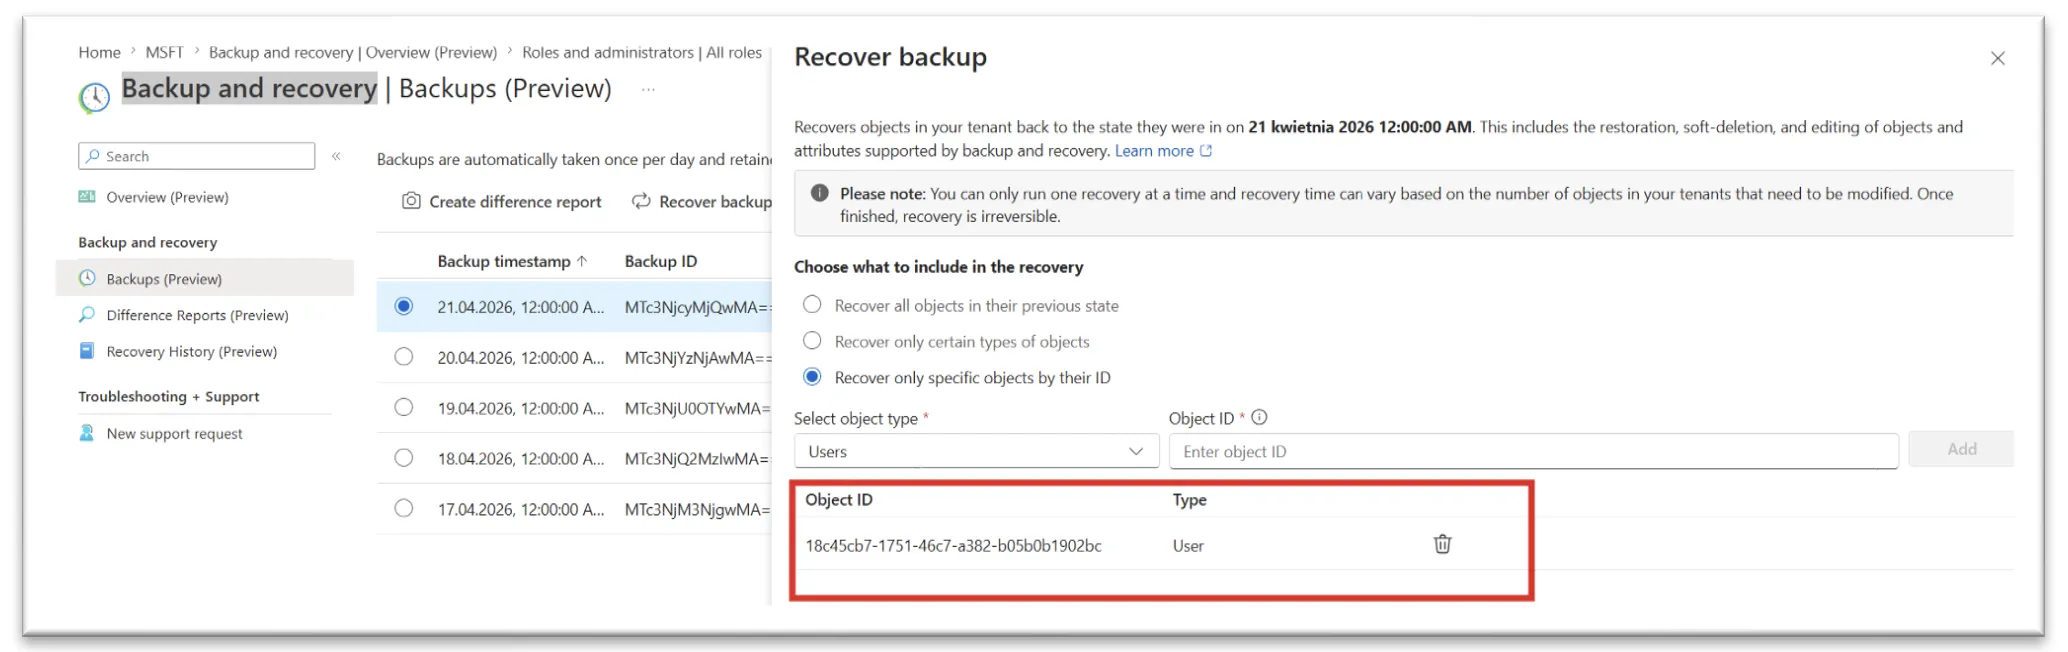
Task: Click the Backup timestamp sort arrow
Action: (x=582, y=261)
